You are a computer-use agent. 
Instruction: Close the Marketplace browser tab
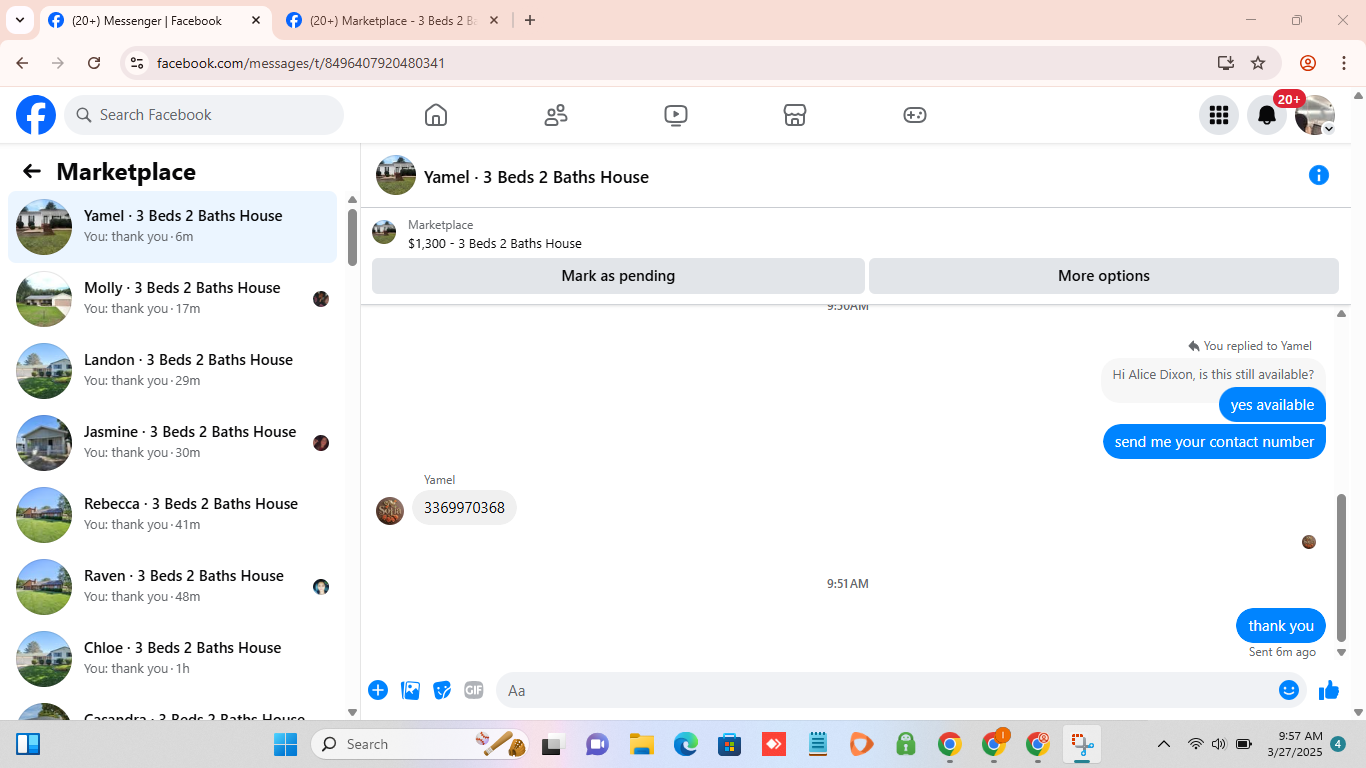point(494,20)
